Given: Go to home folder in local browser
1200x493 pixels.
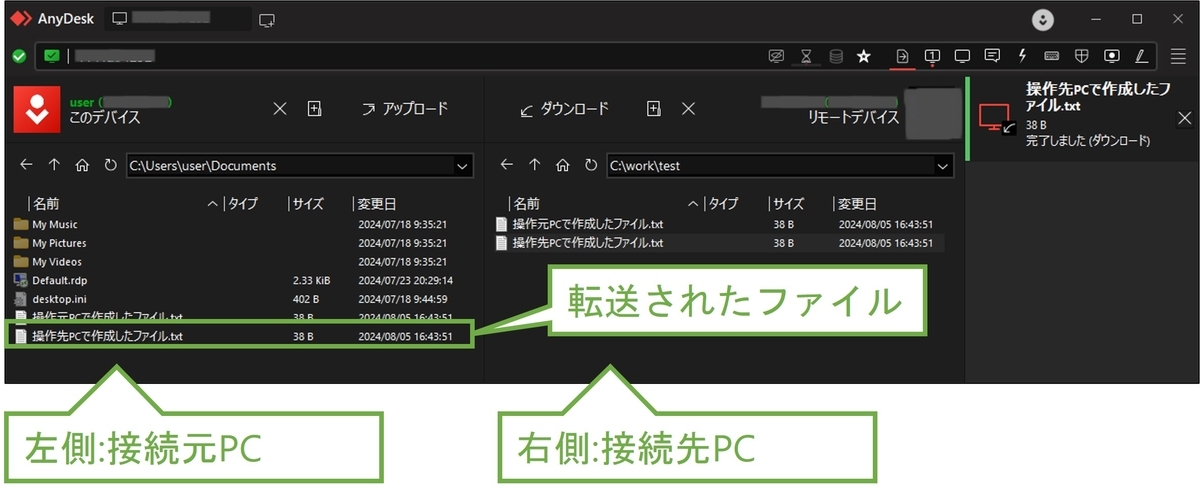Looking at the screenshot, I should click(x=82, y=165).
